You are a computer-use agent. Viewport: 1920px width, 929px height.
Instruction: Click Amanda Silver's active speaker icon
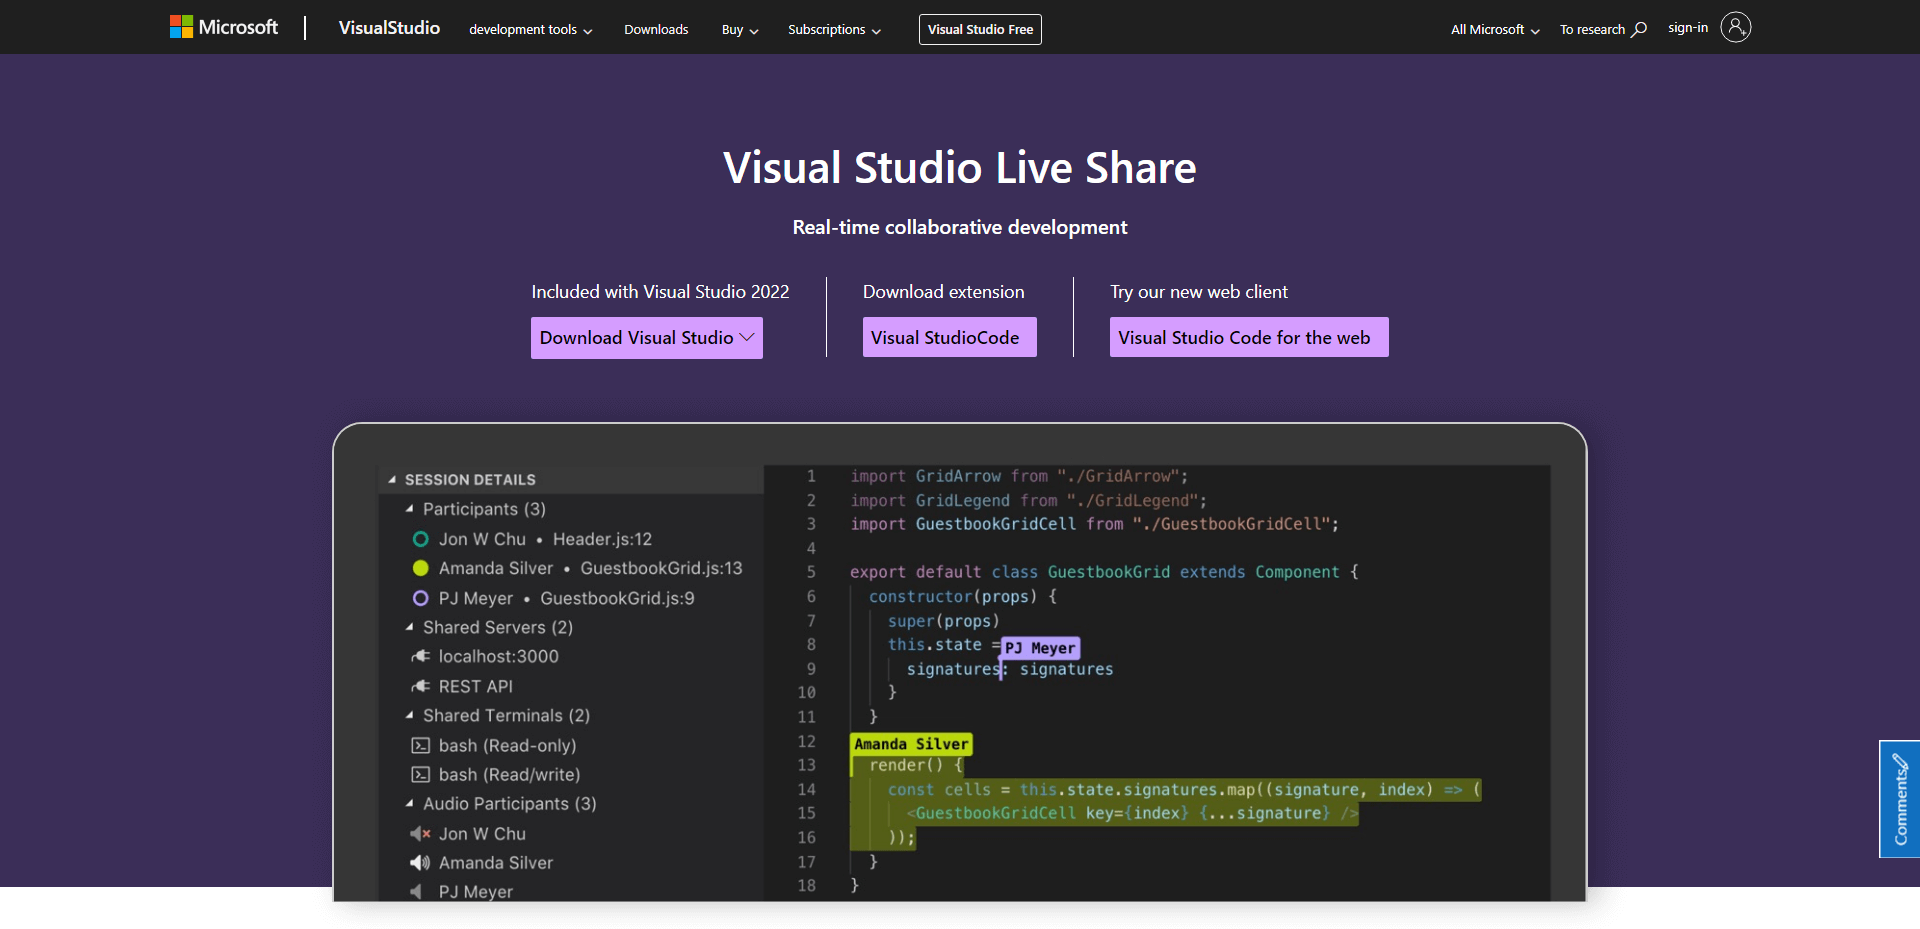(421, 862)
